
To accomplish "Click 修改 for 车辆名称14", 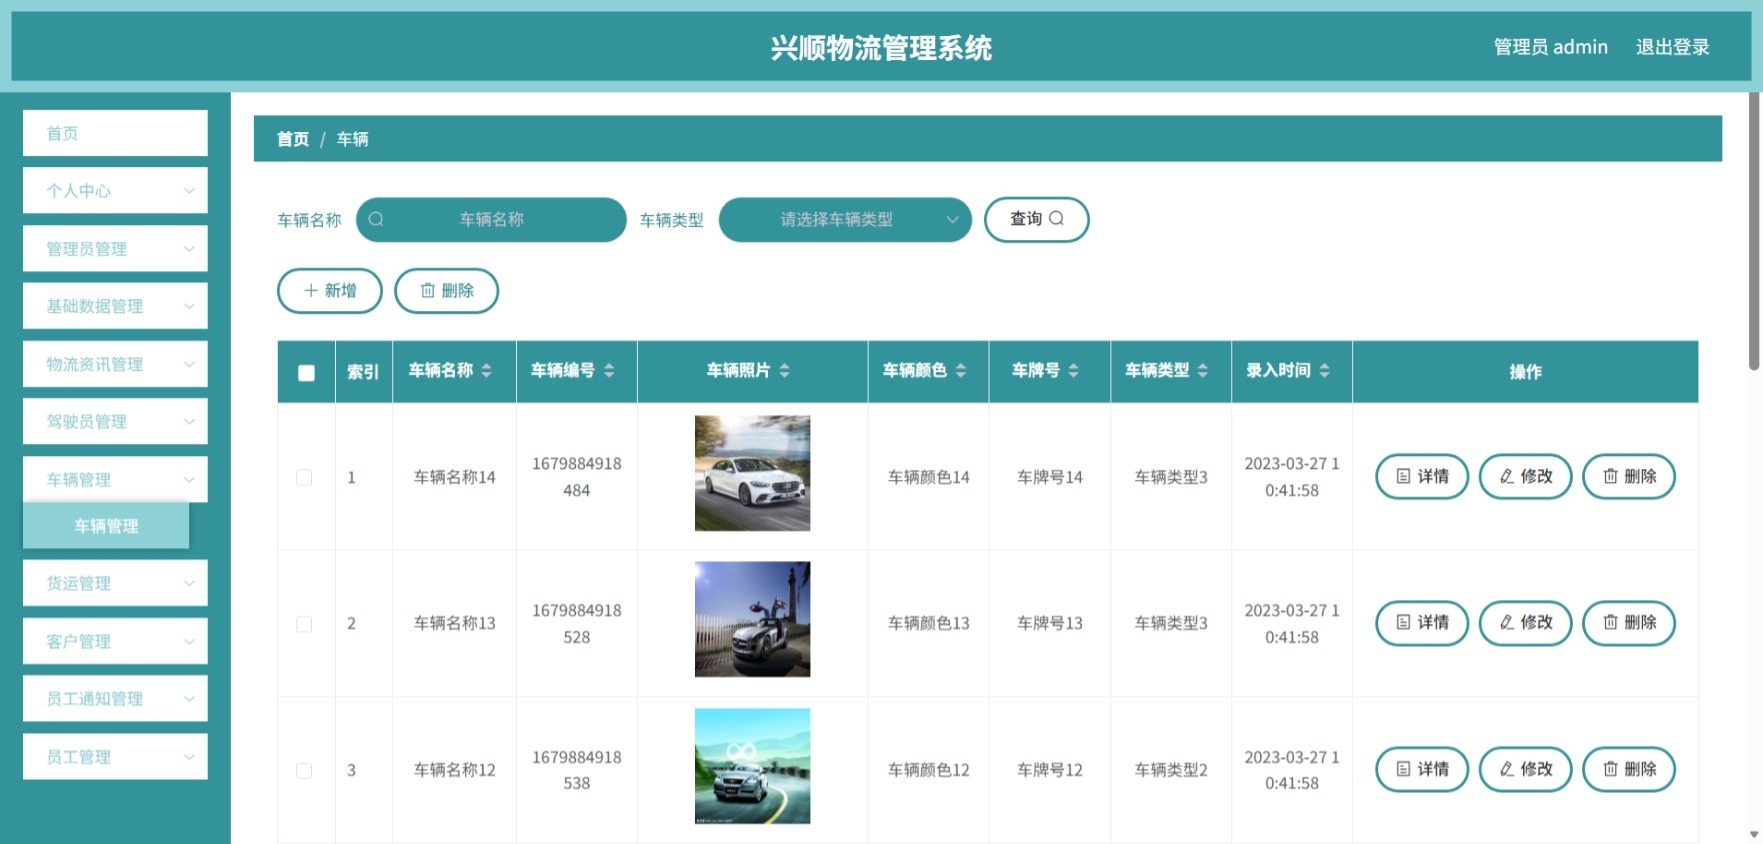I will click(1525, 476).
